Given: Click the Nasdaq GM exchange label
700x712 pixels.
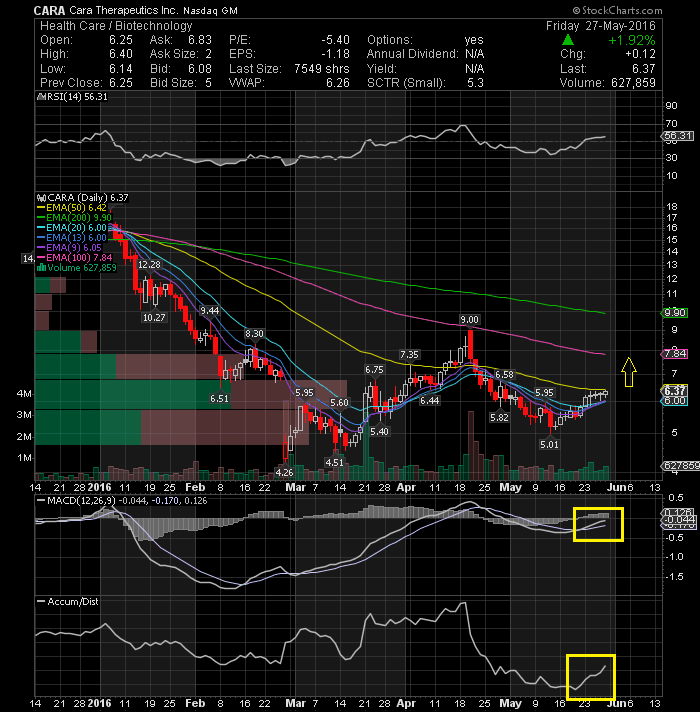Looking at the screenshot, I should click(210, 11).
